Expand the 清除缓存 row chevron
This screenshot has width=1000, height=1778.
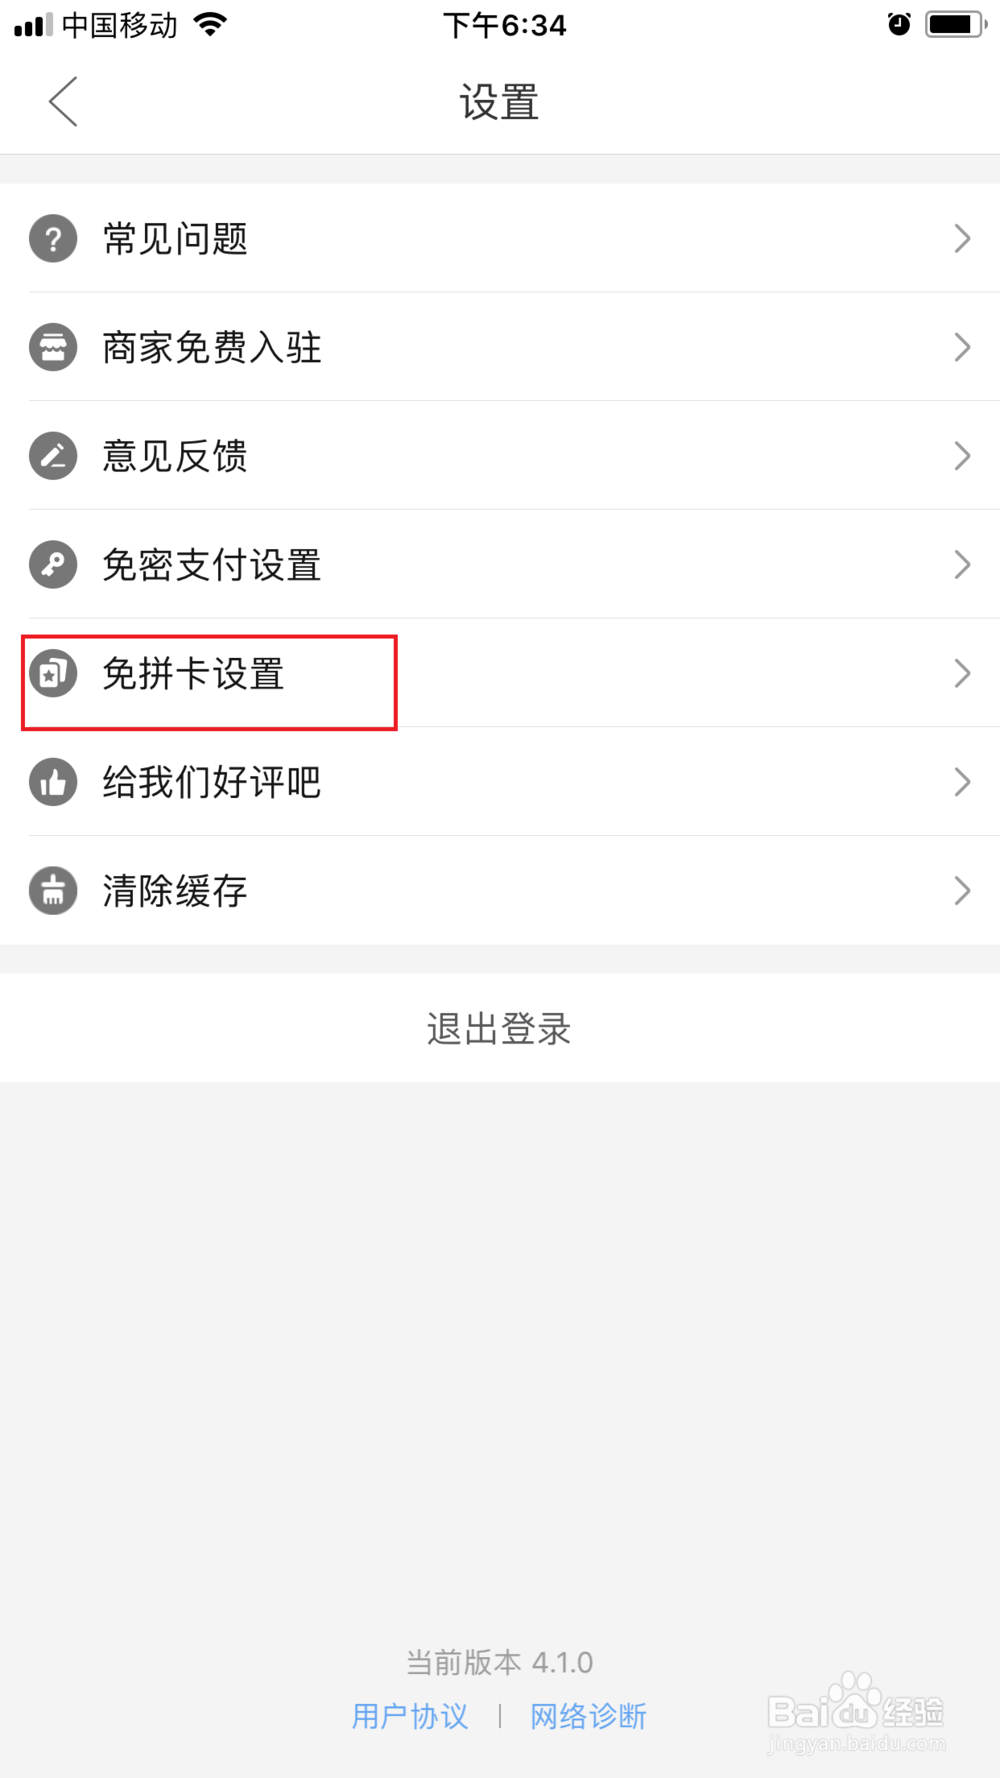tap(962, 891)
